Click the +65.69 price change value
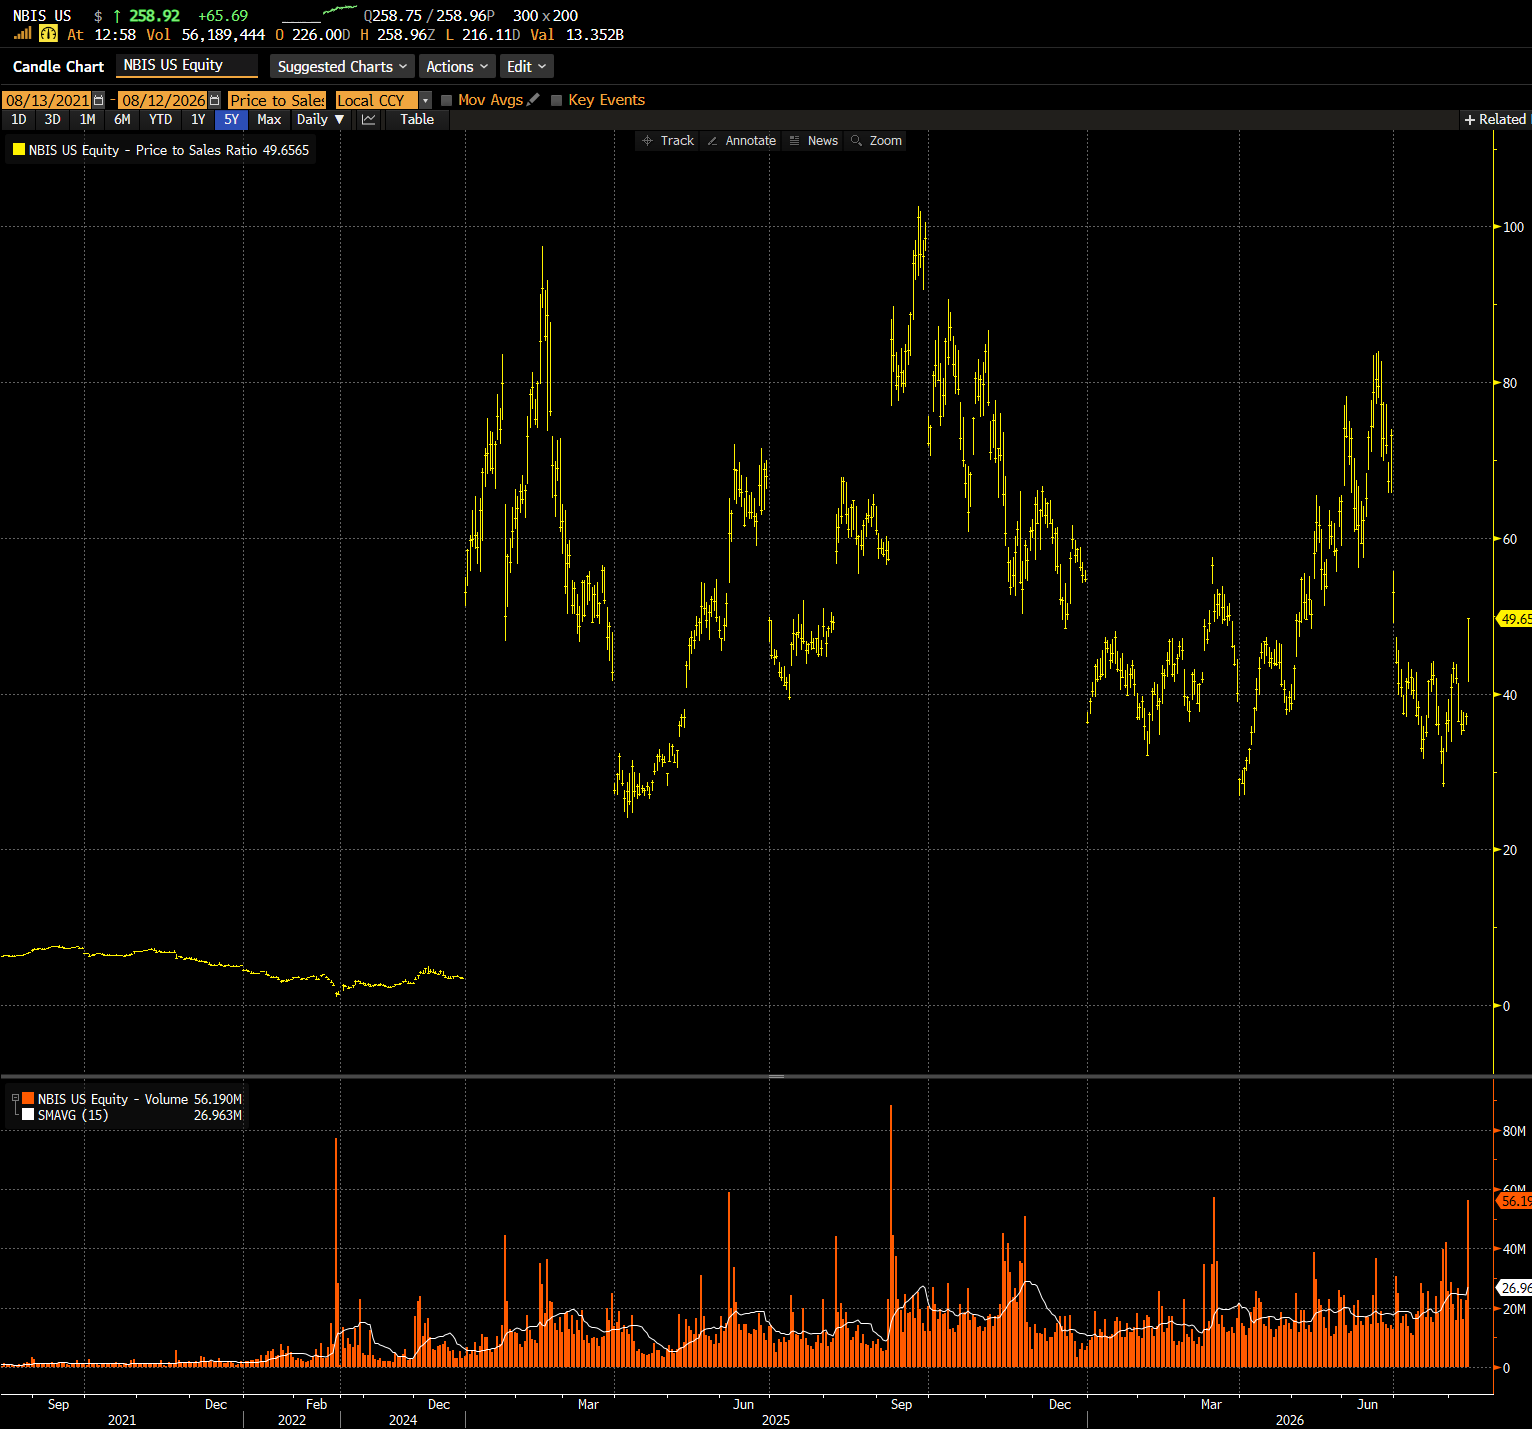Screen dimensions: 1532x1429 click(x=223, y=16)
